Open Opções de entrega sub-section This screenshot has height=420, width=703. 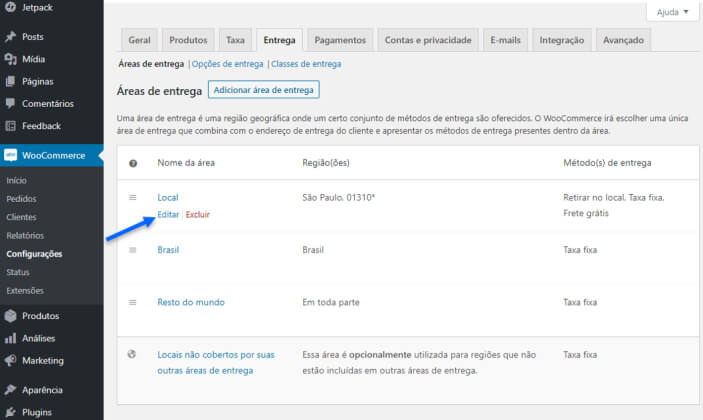pyautogui.click(x=227, y=64)
